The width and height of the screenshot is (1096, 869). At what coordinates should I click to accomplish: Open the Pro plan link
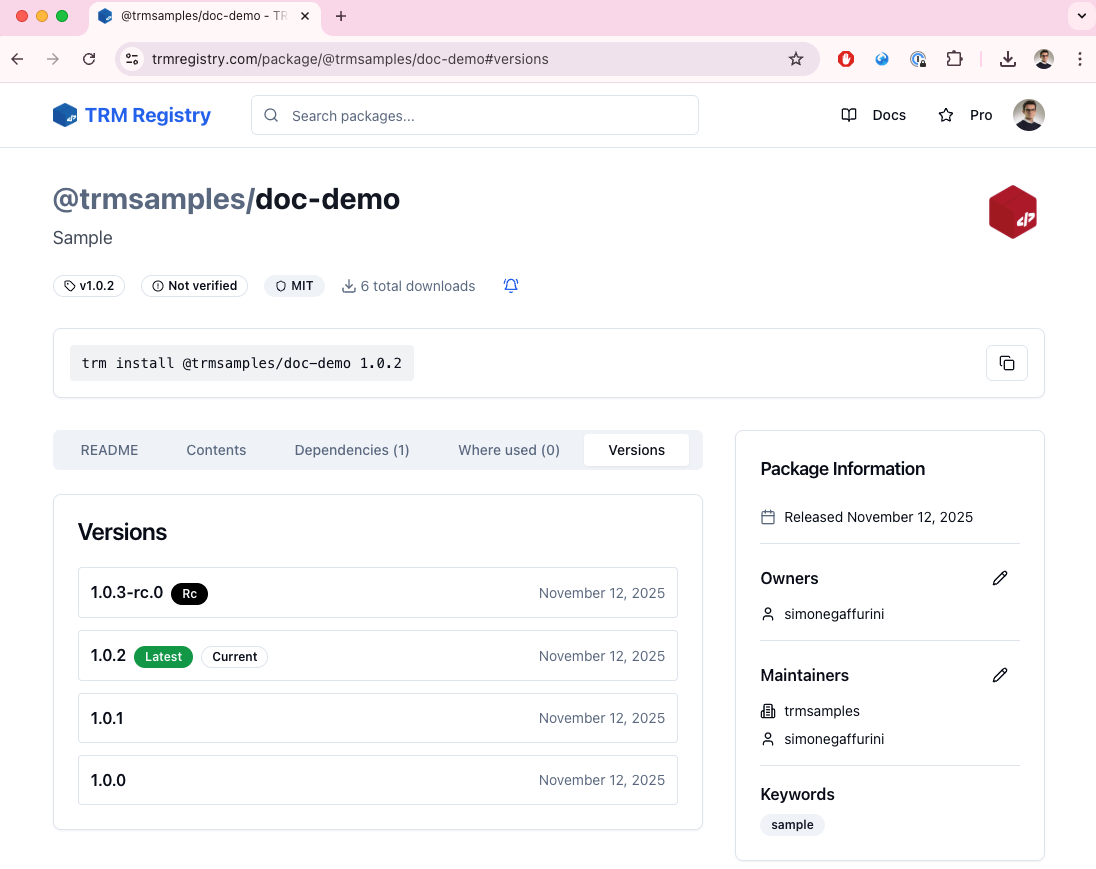(x=965, y=115)
